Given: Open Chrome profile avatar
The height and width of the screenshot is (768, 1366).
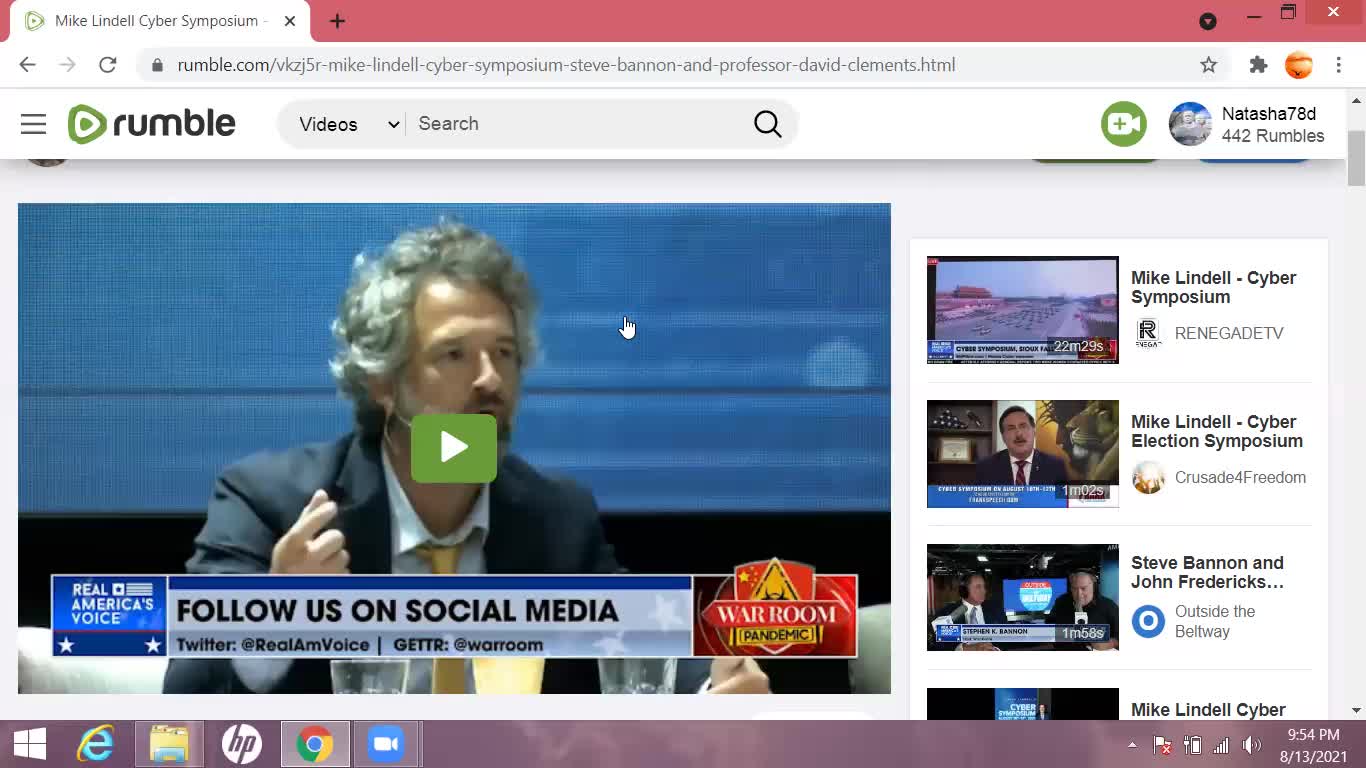Looking at the screenshot, I should (x=1298, y=65).
